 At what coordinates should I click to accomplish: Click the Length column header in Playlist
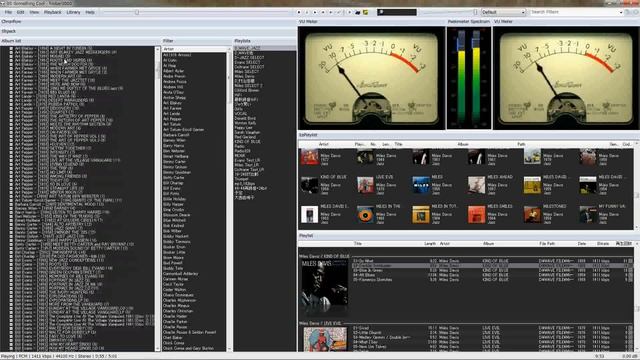[x=430, y=244]
